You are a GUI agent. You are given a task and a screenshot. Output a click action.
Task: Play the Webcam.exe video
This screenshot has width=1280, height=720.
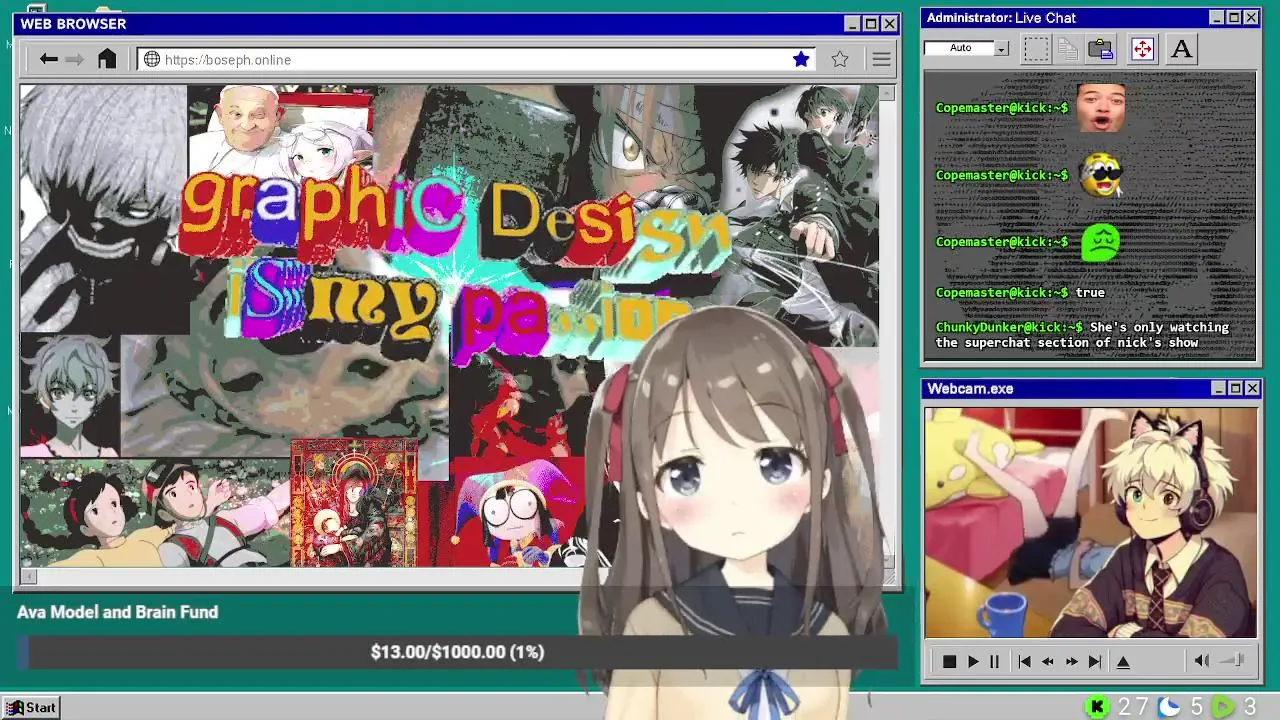tap(972, 661)
